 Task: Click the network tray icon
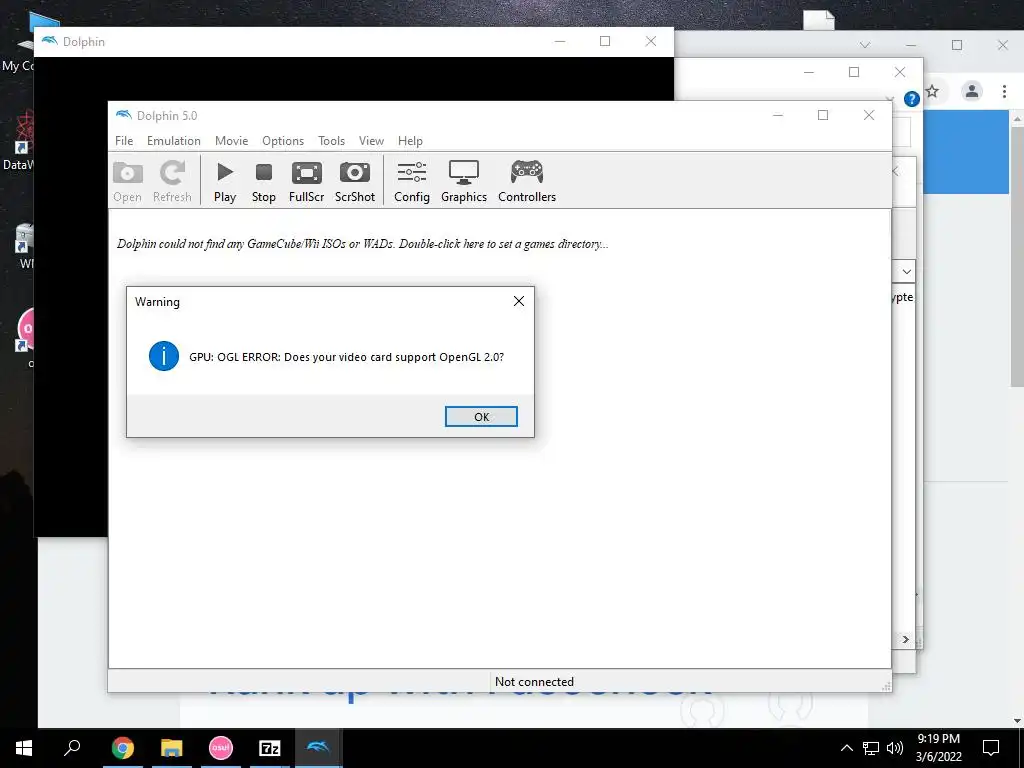(871, 748)
